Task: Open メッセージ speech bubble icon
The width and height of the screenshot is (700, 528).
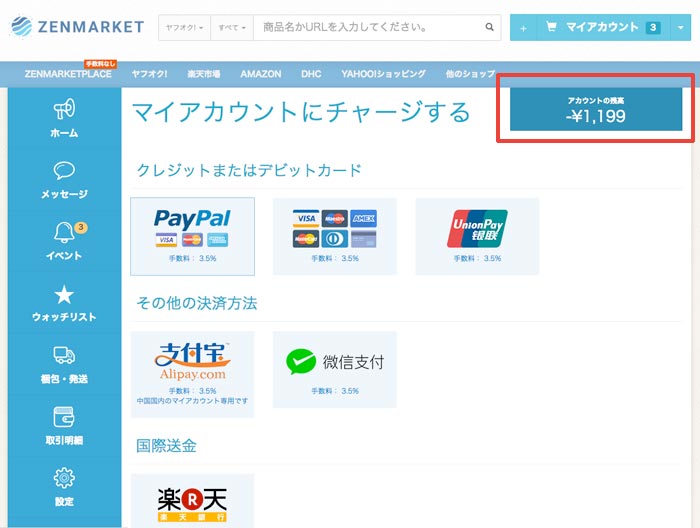Action: (x=64, y=170)
